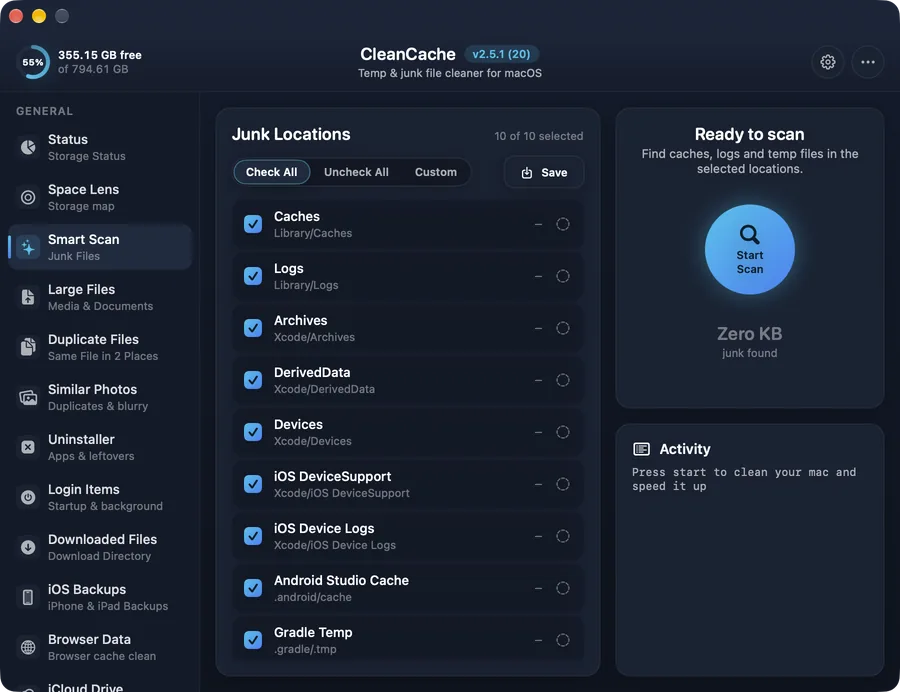Image resolution: width=900 pixels, height=692 pixels.
Task: Click the '10 of 10 selected' text
Action: point(538,136)
